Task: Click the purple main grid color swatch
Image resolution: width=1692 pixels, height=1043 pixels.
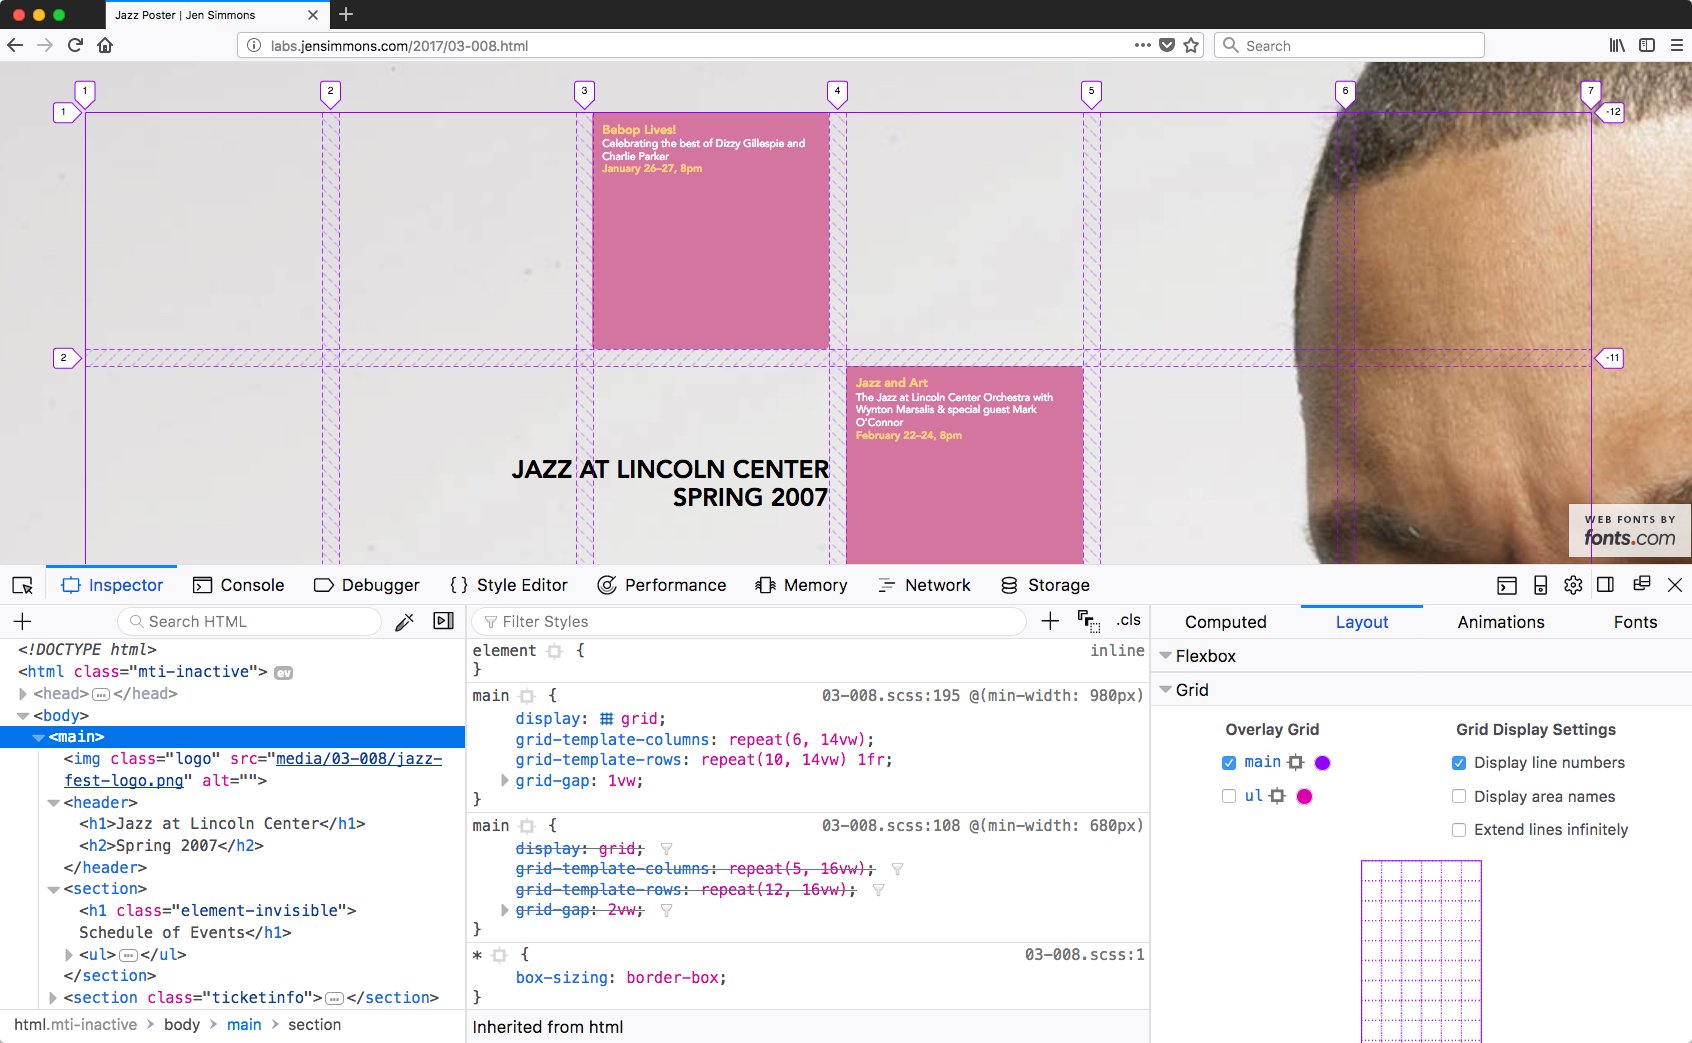Action: pyautogui.click(x=1322, y=763)
